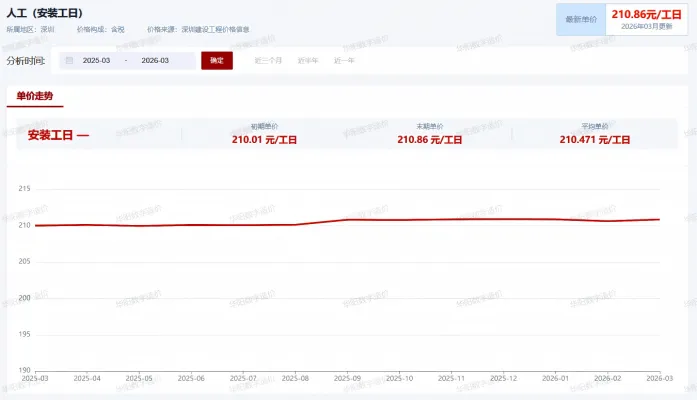697x400 pixels.
Task: Click the 2025-09 x-axis label
Action: (x=347, y=378)
